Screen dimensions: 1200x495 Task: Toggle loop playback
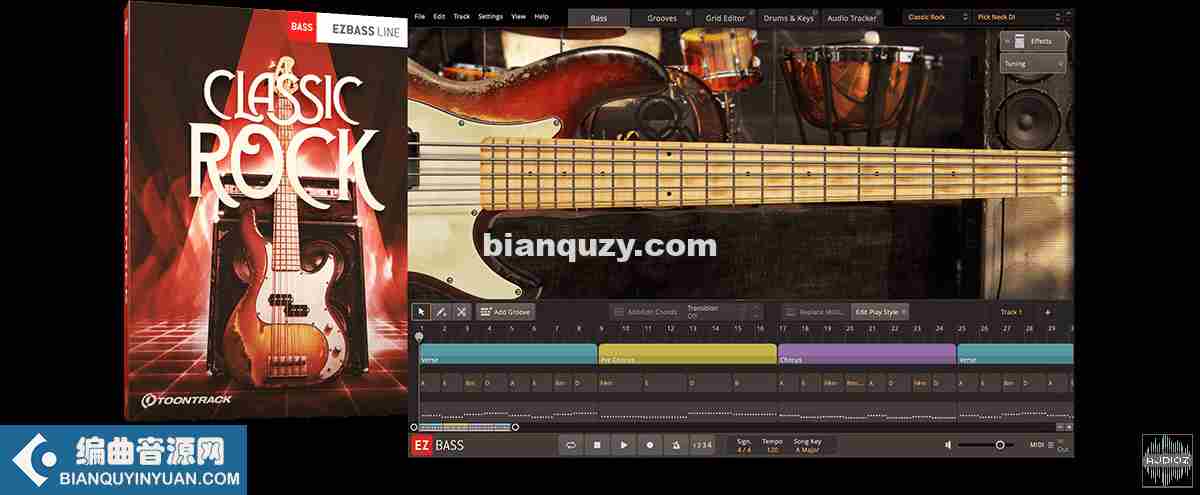coord(571,445)
